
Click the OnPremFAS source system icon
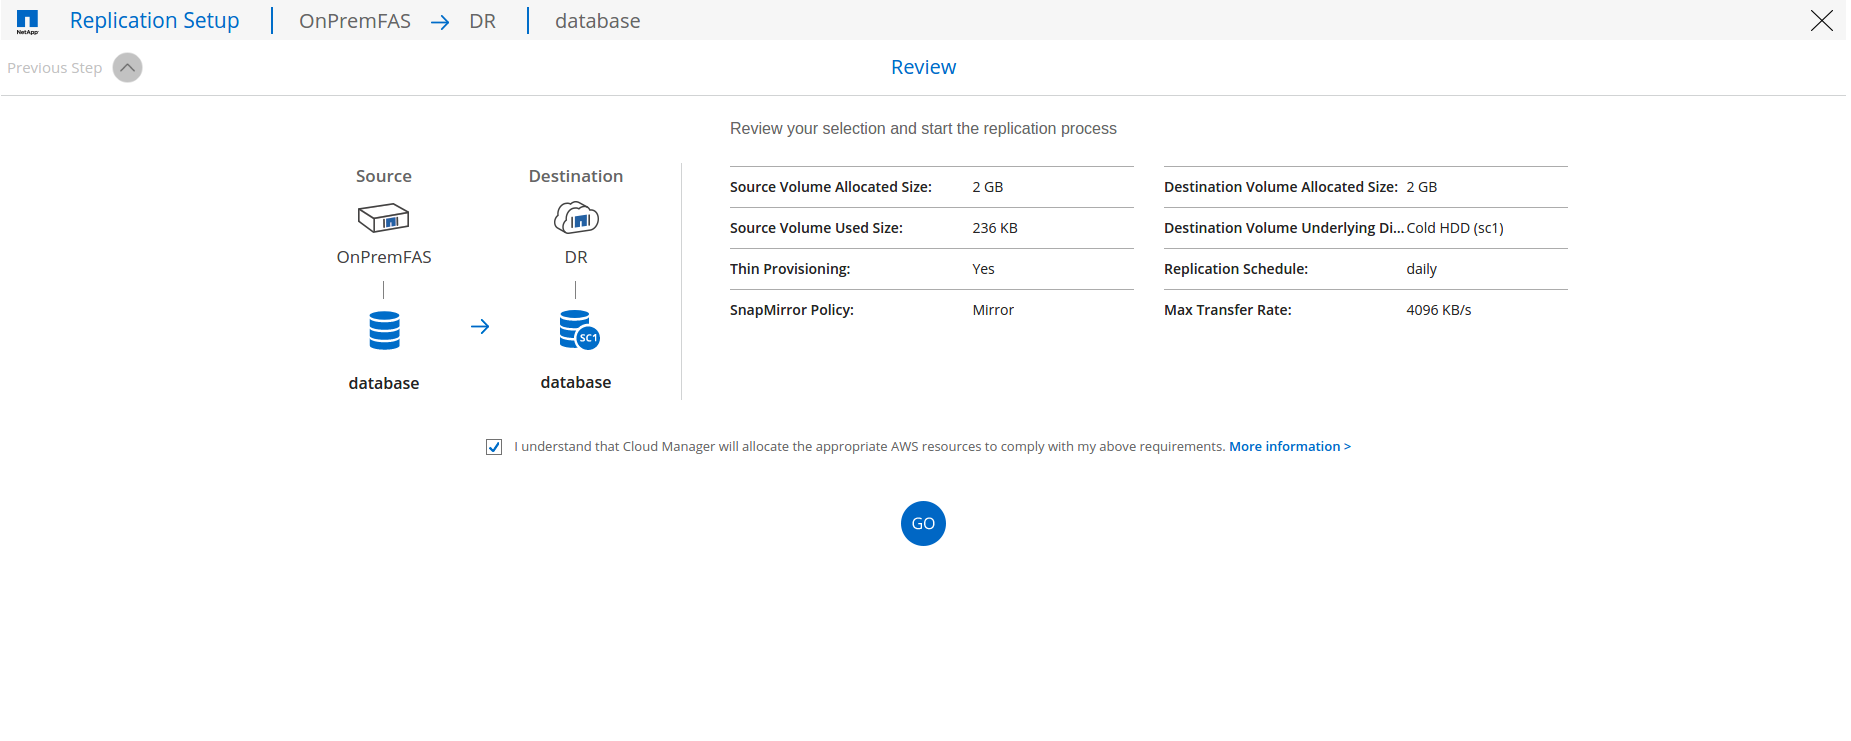click(383, 218)
